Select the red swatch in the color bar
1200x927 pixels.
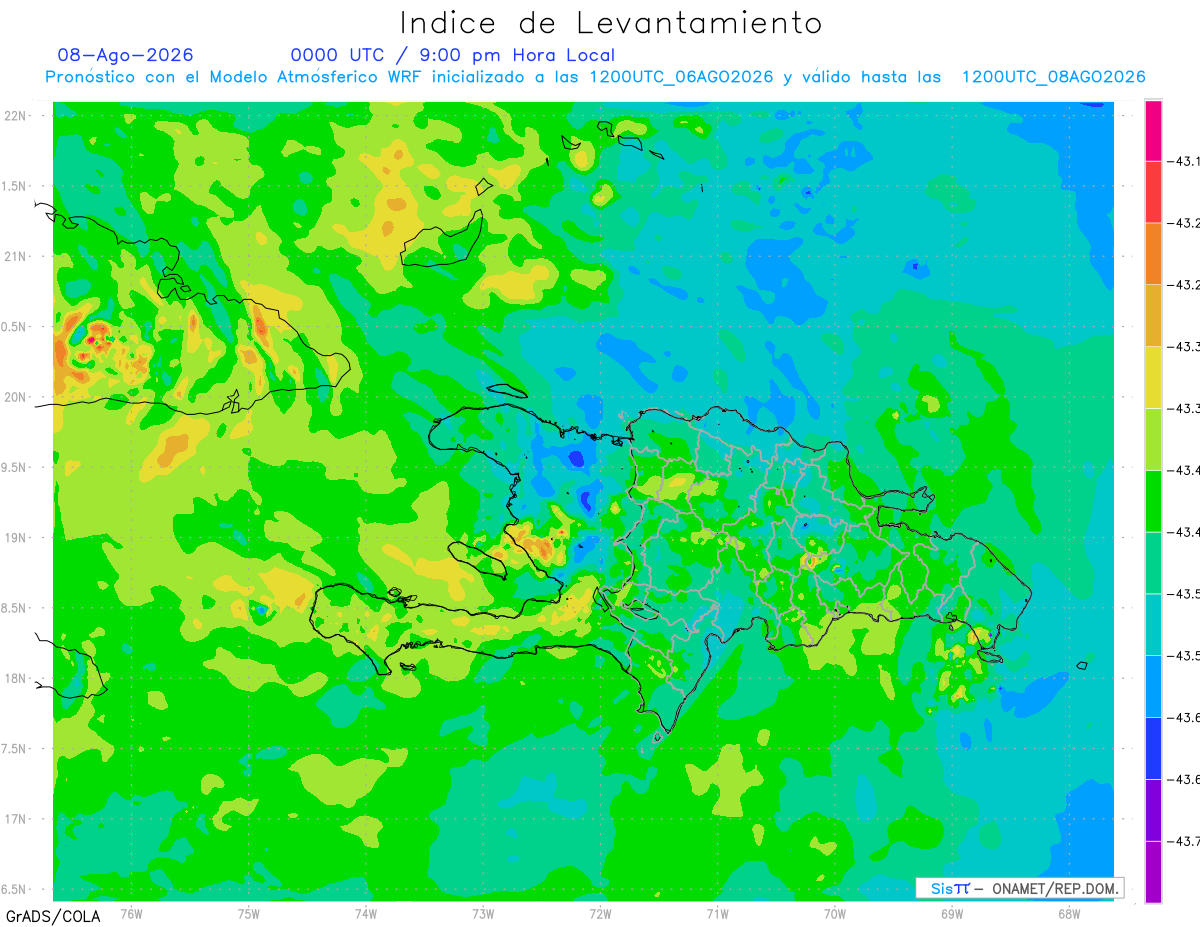pyautogui.click(x=1153, y=192)
